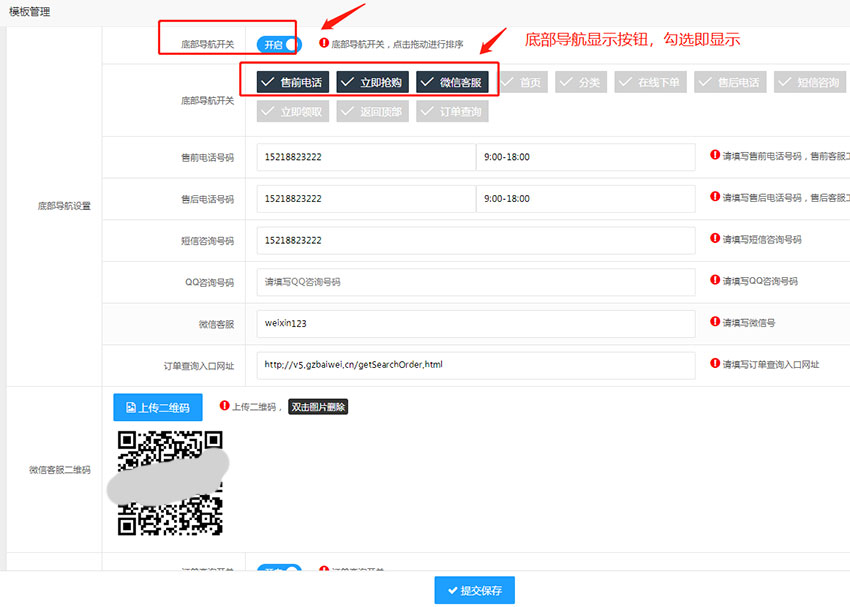
Task: Click the 底部导航设置 section label
Action: pos(64,206)
